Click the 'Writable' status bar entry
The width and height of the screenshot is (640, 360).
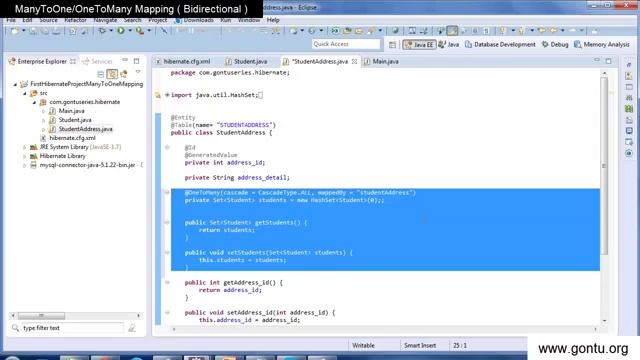pos(363,345)
